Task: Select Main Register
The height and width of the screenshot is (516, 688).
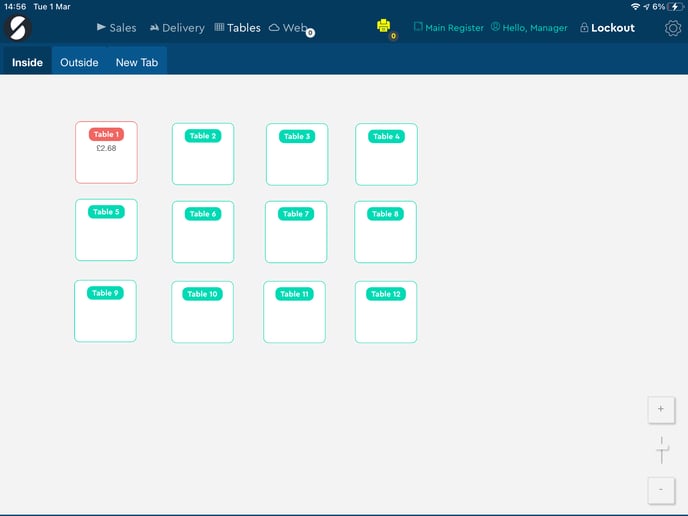Action: pyautogui.click(x=448, y=28)
